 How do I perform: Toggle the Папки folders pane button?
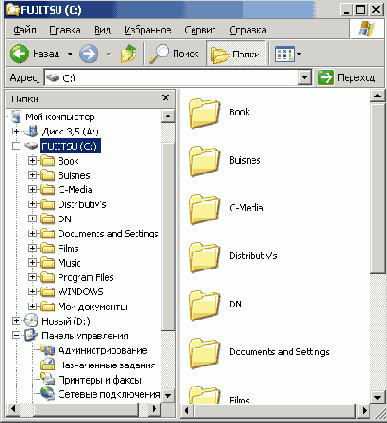(x=236, y=54)
